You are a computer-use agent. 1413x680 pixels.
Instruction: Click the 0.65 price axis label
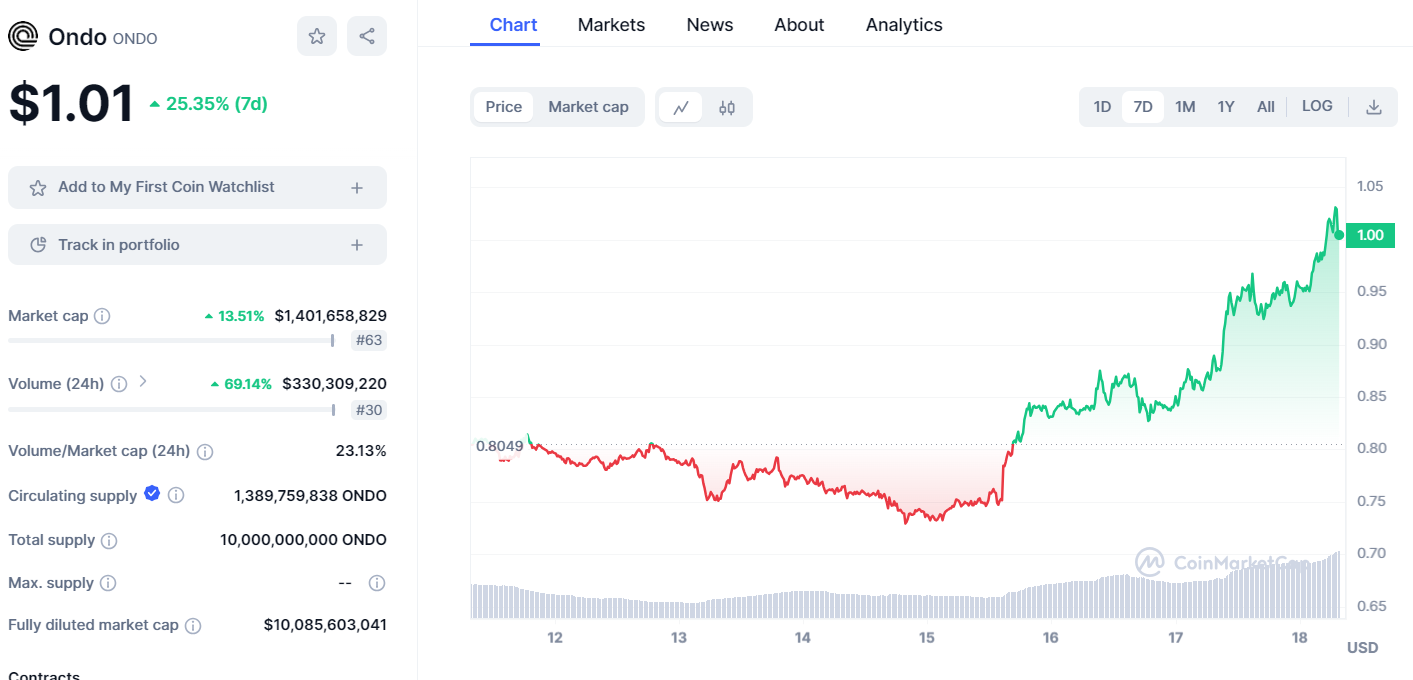(1370, 606)
